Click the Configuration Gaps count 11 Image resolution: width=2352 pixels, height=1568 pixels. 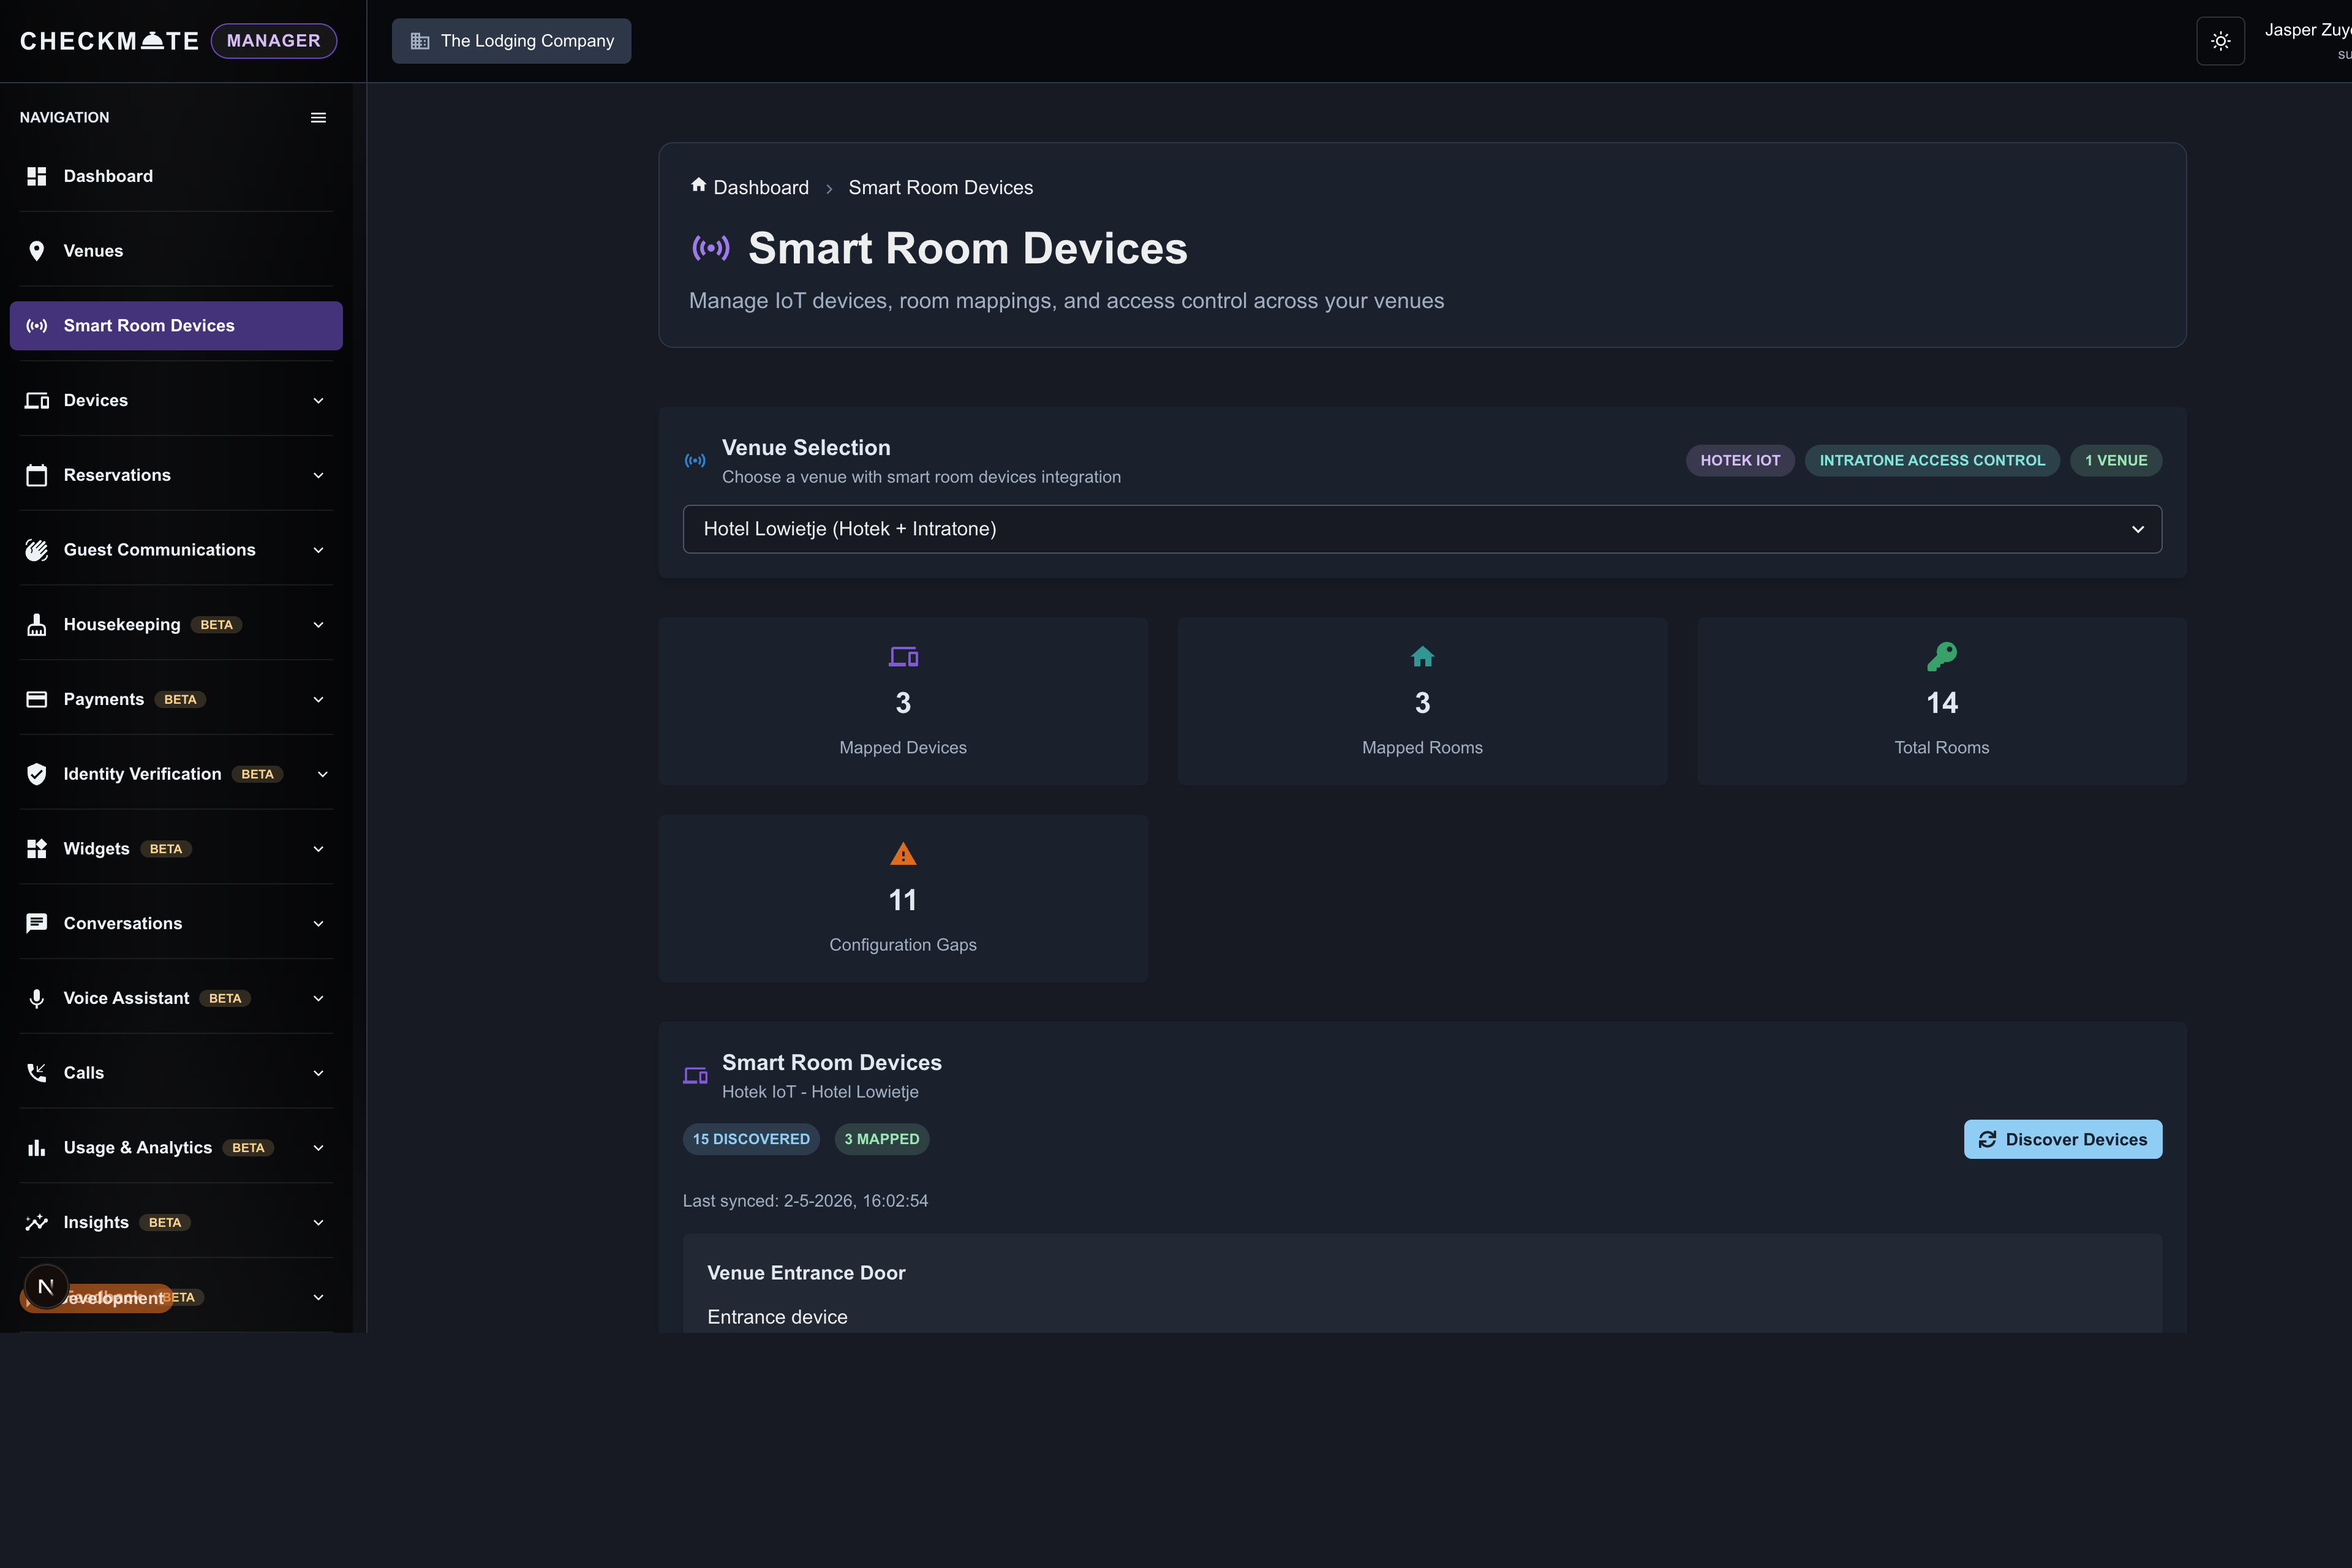pos(903,900)
